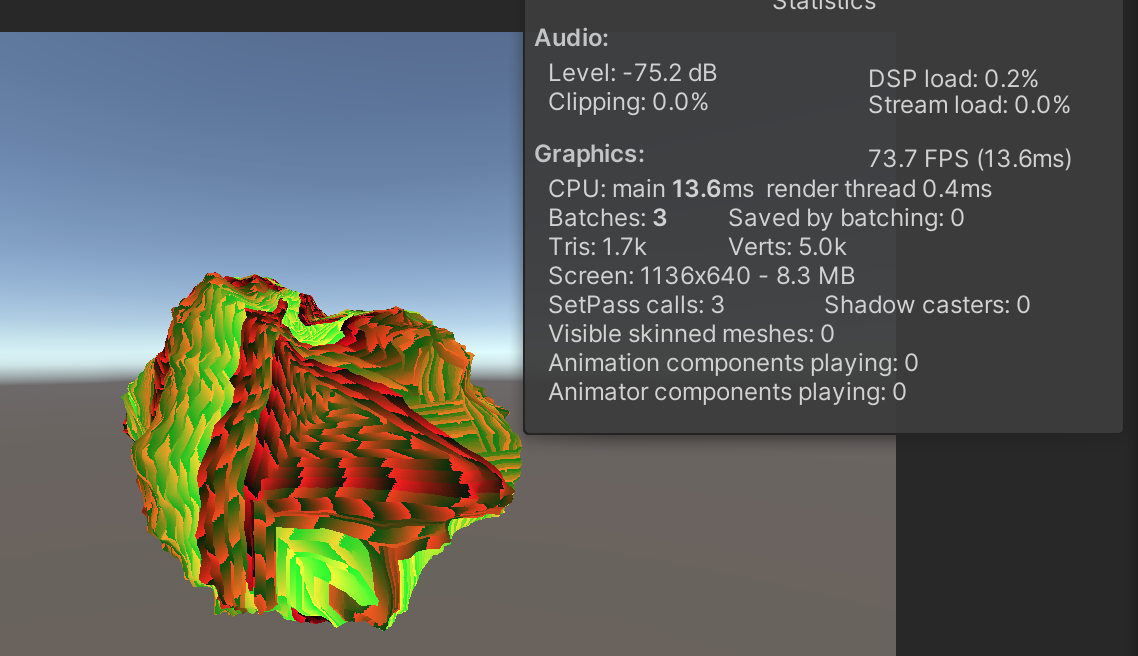The height and width of the screenshot is (656, 1138).
Task: Click the CPU main time readout
Action: click(x=700, y=188)
